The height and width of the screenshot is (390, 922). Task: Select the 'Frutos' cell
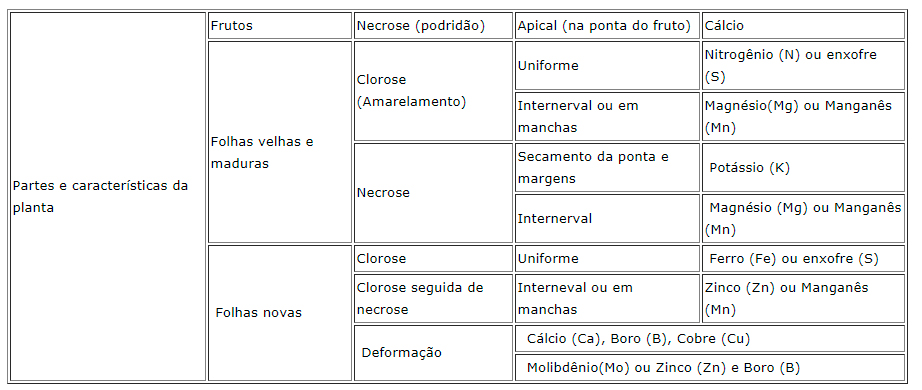pyautogui.click(x=280, y=26)
